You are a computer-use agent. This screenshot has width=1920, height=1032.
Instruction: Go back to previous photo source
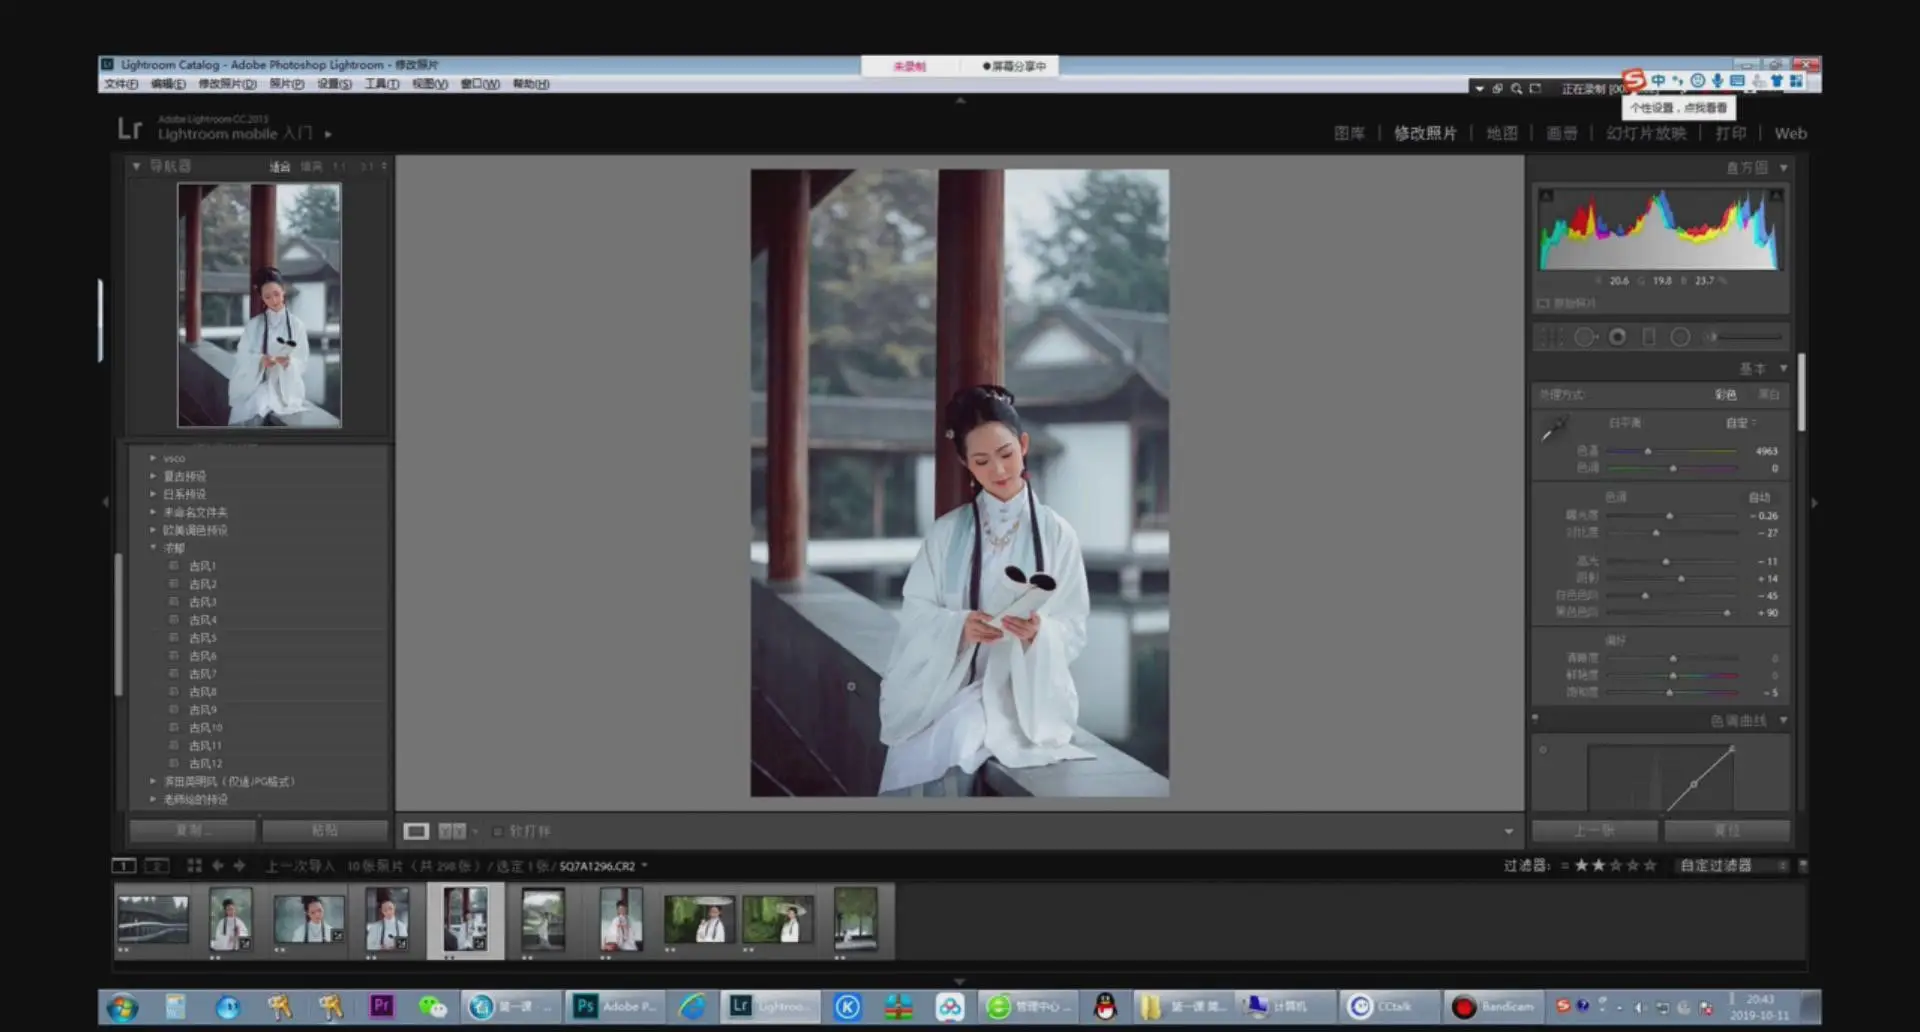coord(217,865)
